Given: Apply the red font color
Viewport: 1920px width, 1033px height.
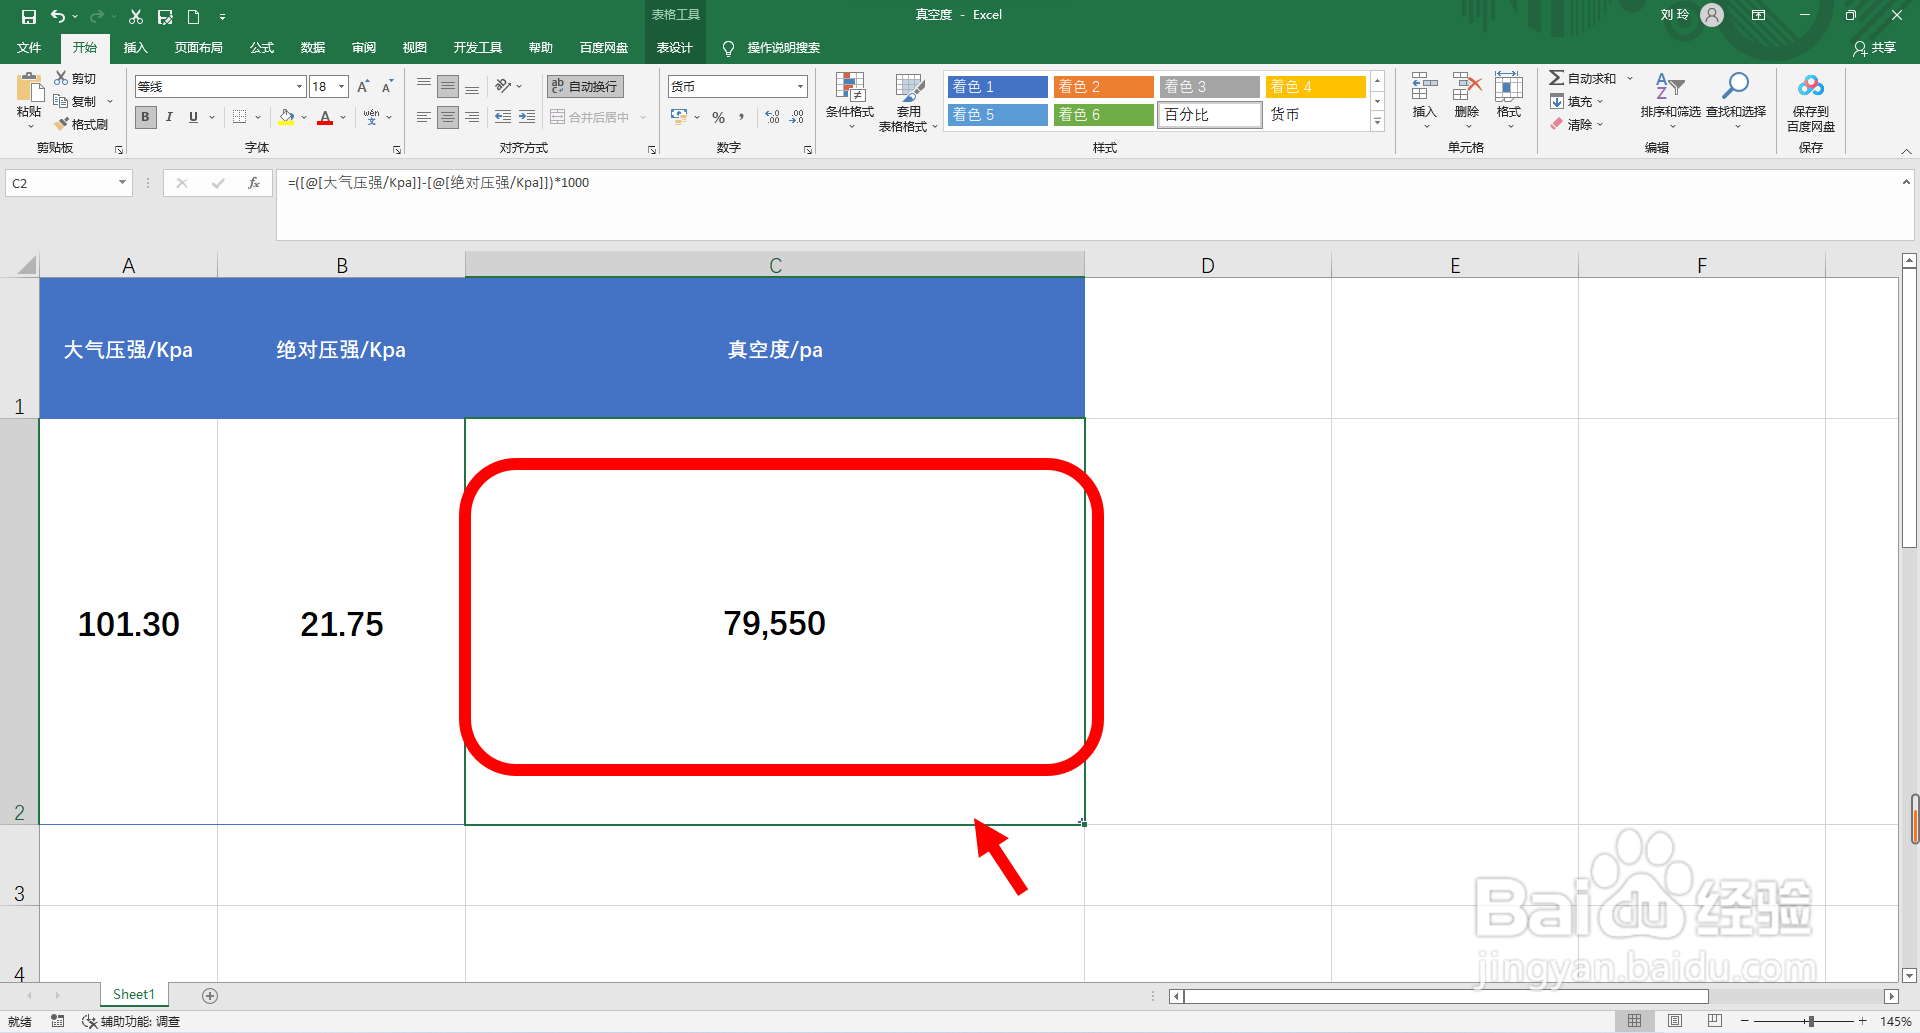Looking at the screenshot, I should (x=325, y=117).
